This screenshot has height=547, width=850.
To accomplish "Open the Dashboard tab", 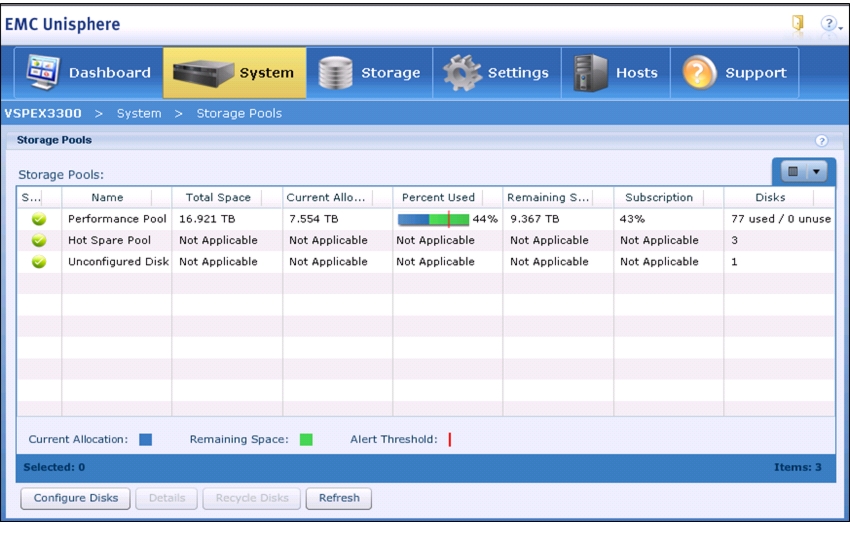I will tap(88, 73).
